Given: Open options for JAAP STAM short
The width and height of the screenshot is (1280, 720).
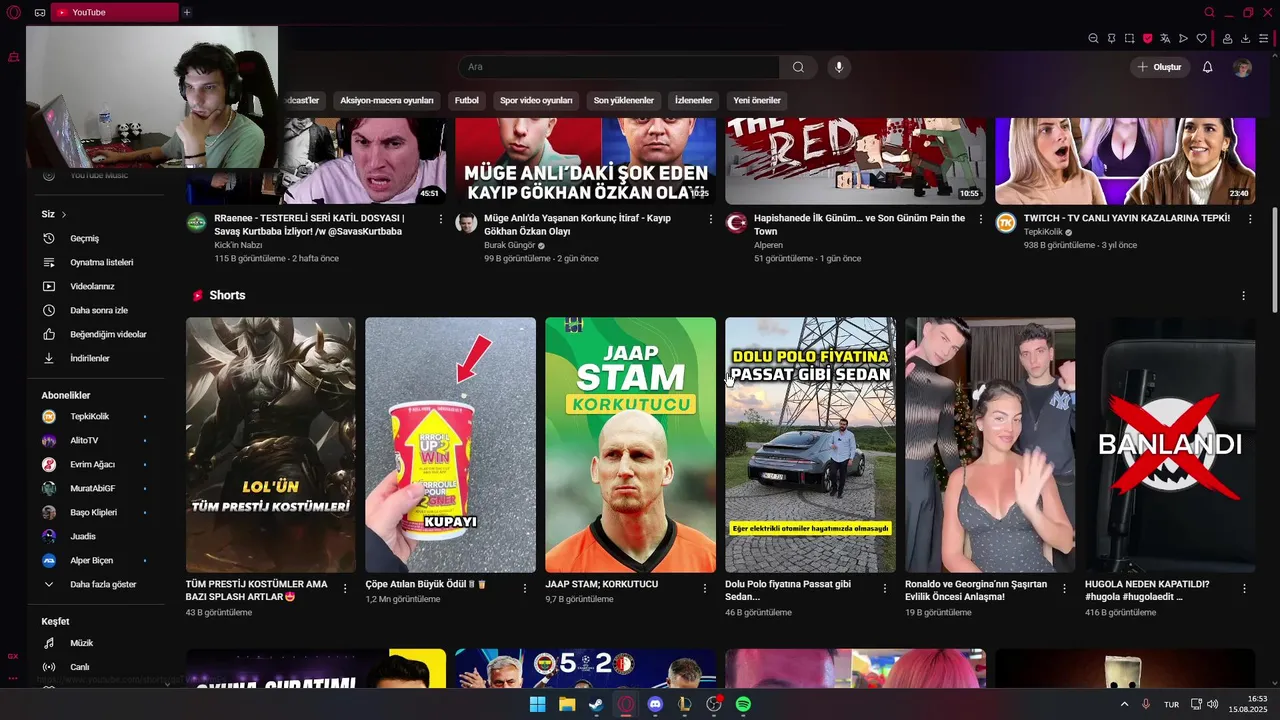Looking at the screenshot, I should (x=705, y=589).
